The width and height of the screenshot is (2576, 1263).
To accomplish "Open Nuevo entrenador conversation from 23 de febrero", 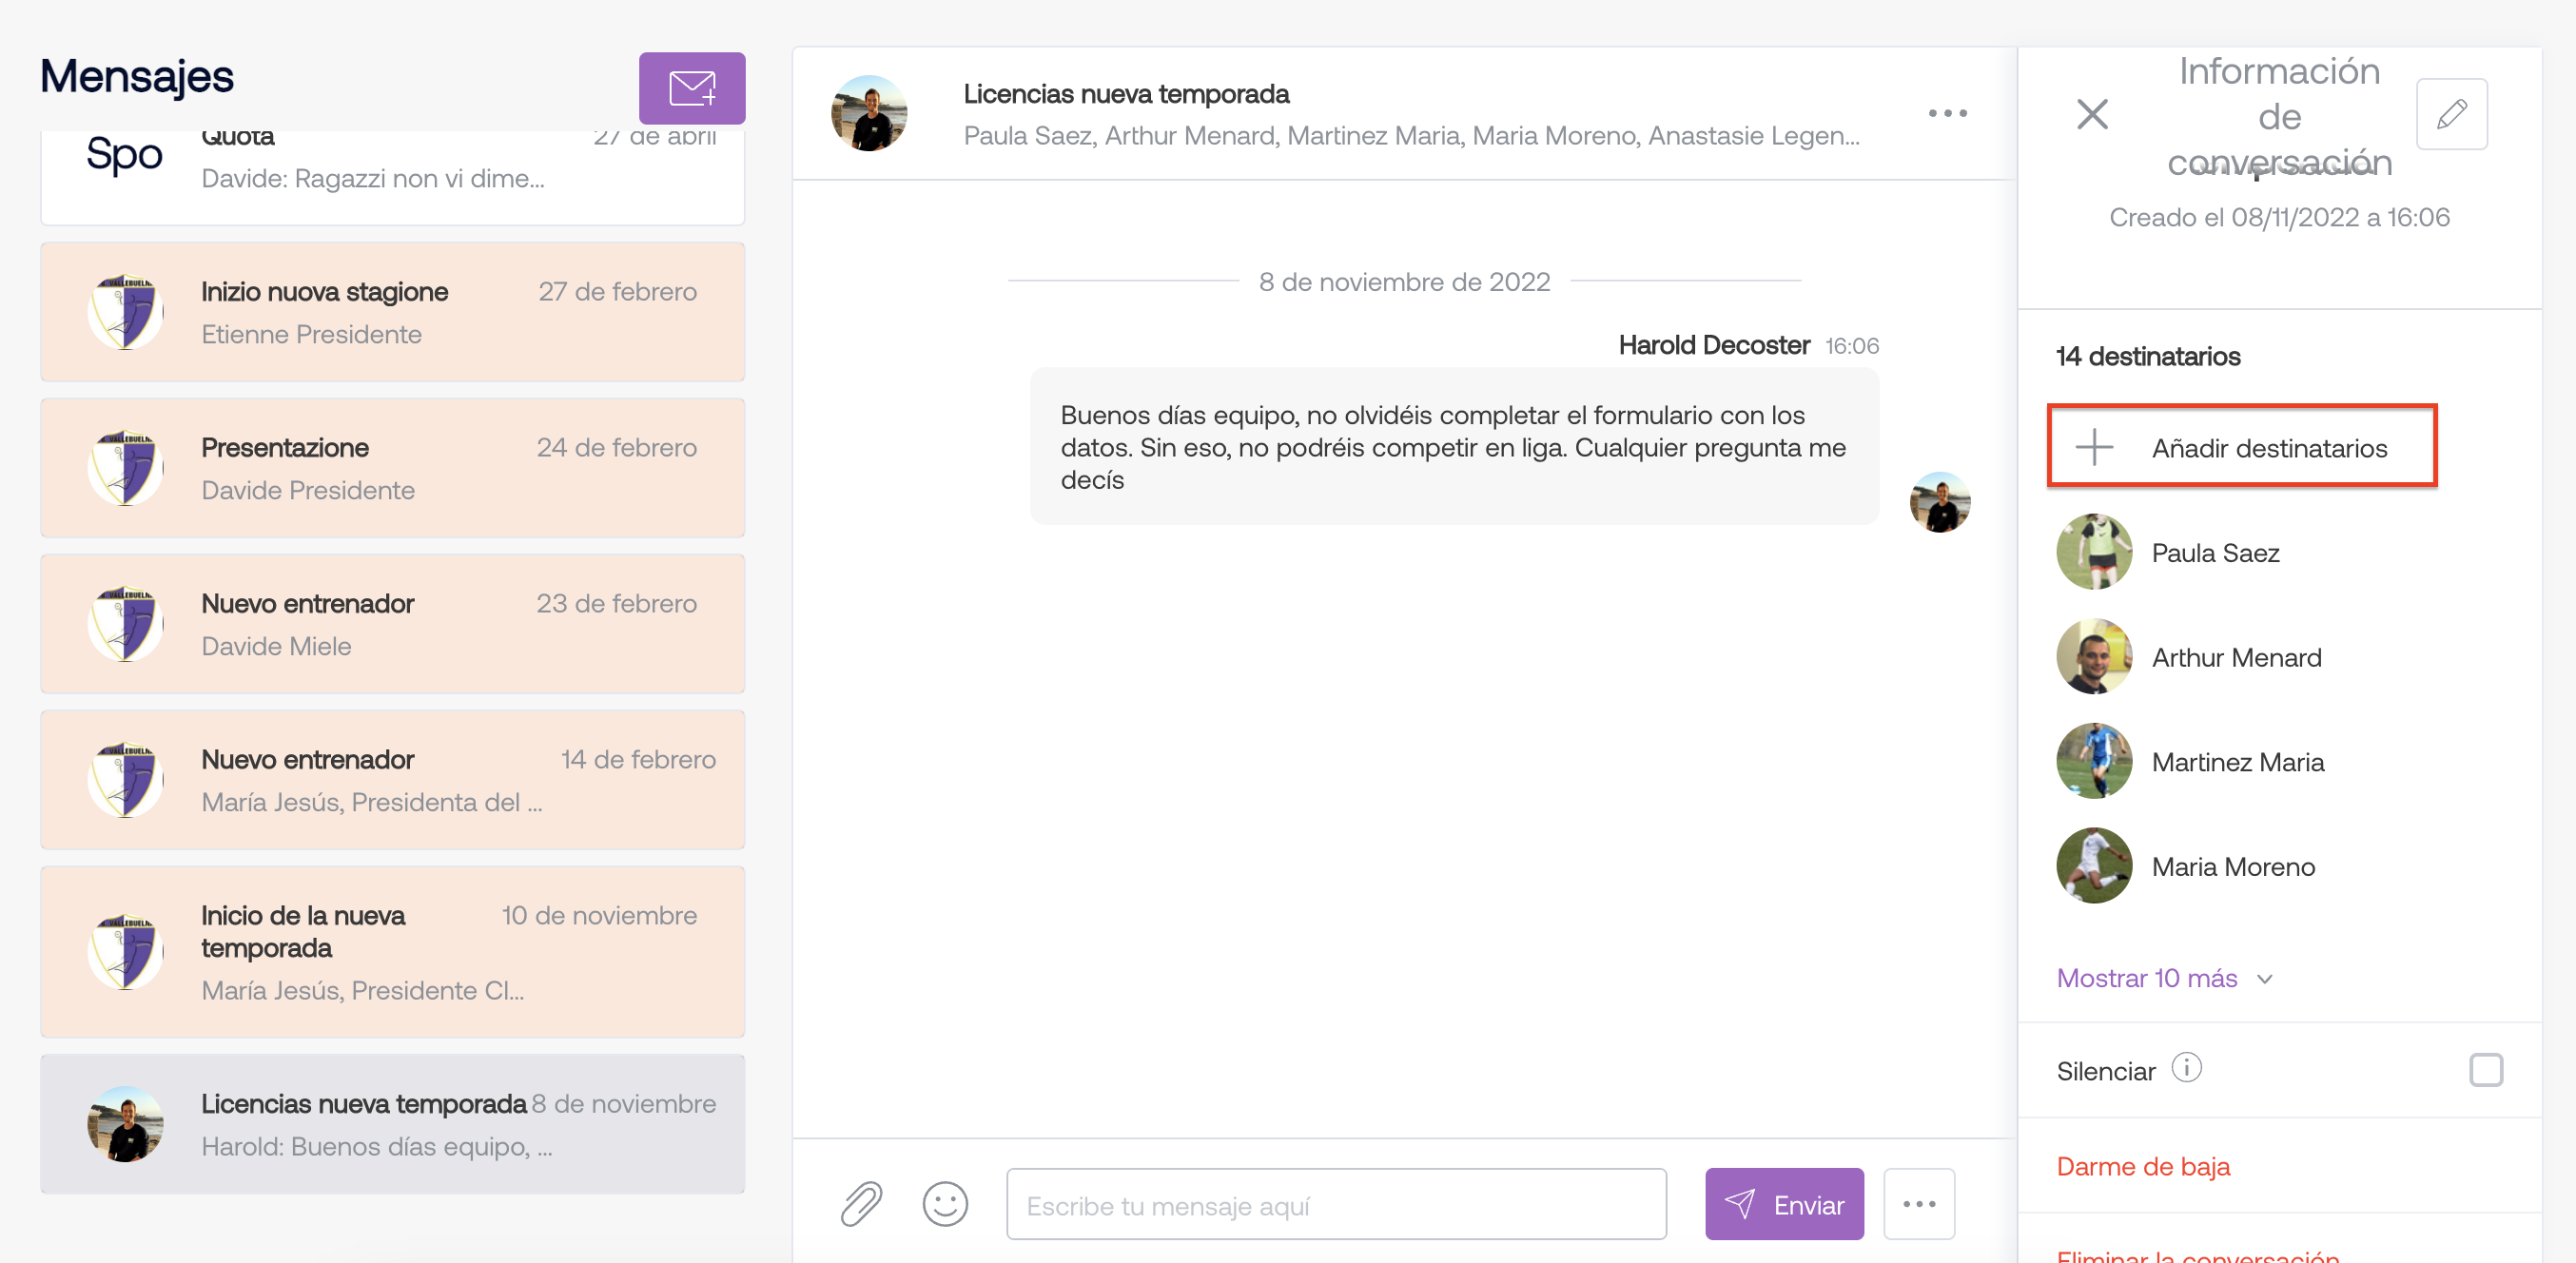I will coord(392,624).
